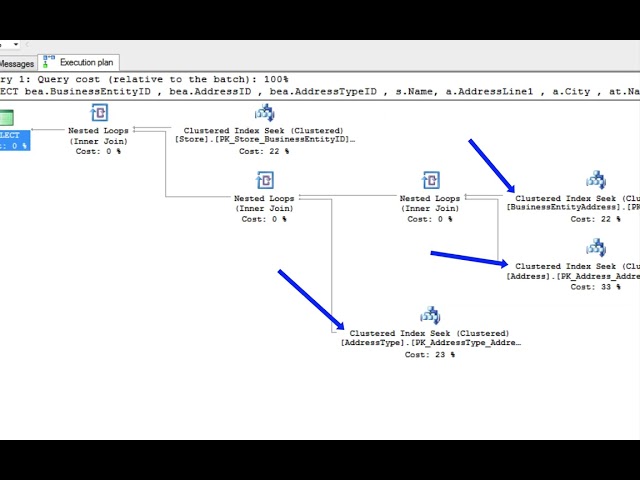Click the BusinessEntityAddress Clustered Index Seek icon
This screenshot has height=480, width=640.
coord(596,180)
